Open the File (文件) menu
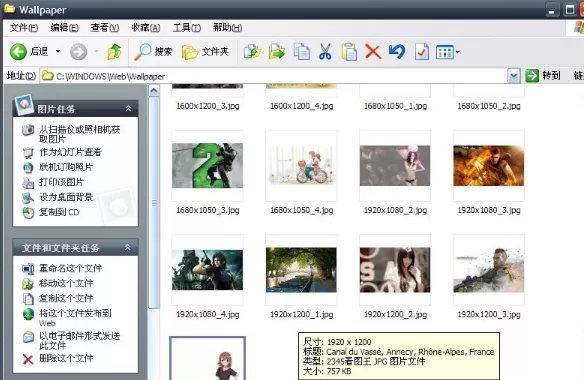The height and width of the screenshot is (380, 584). pyautogui.click(x=23, y=28)
